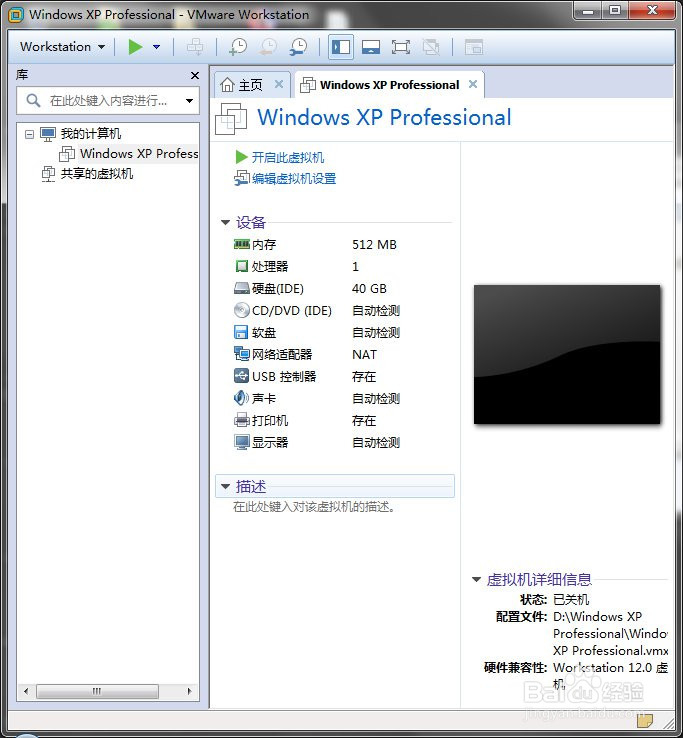Image resolution: width=683 pixels, height=738 pixels.
Task: Toggle the thumbnail bar view icon
Action: tap(371, 47)
